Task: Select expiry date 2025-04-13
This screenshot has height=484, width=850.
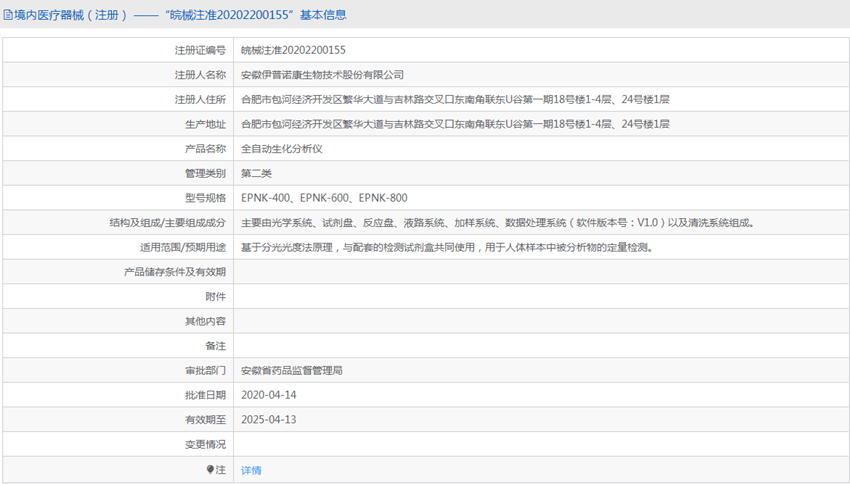Action: (269, 420)
